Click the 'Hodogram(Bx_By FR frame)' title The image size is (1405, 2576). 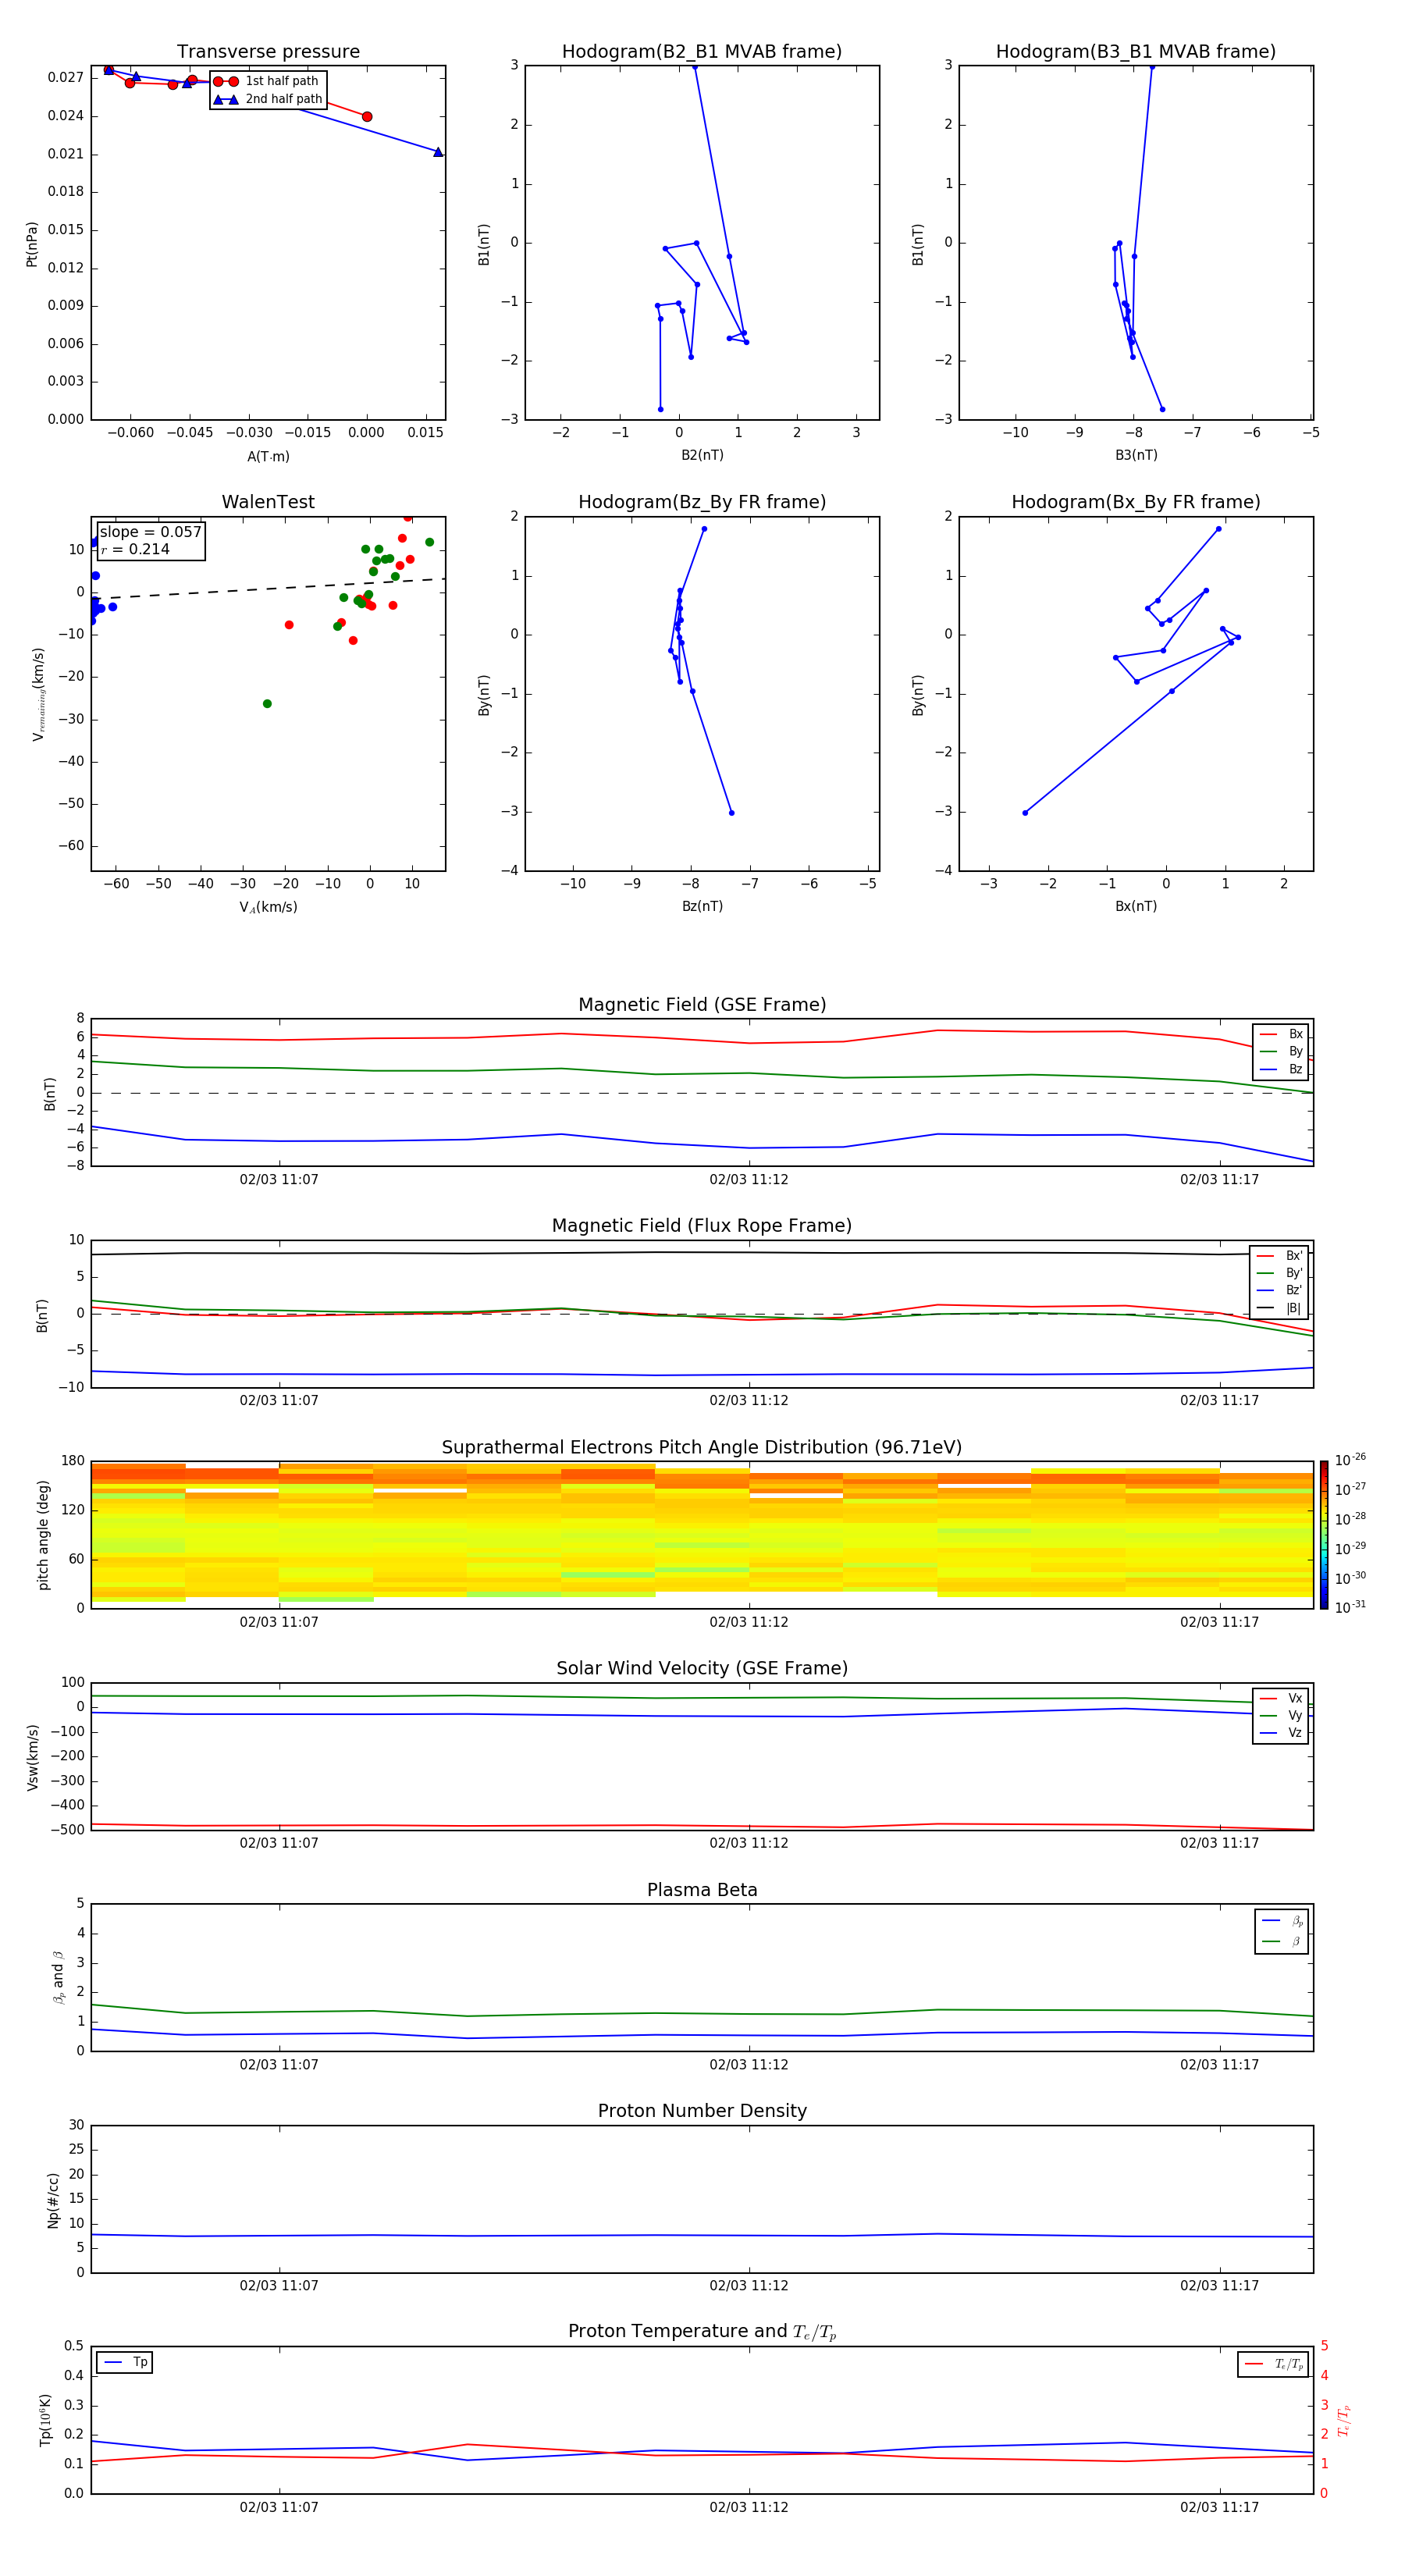click(x=1136, y=502)
